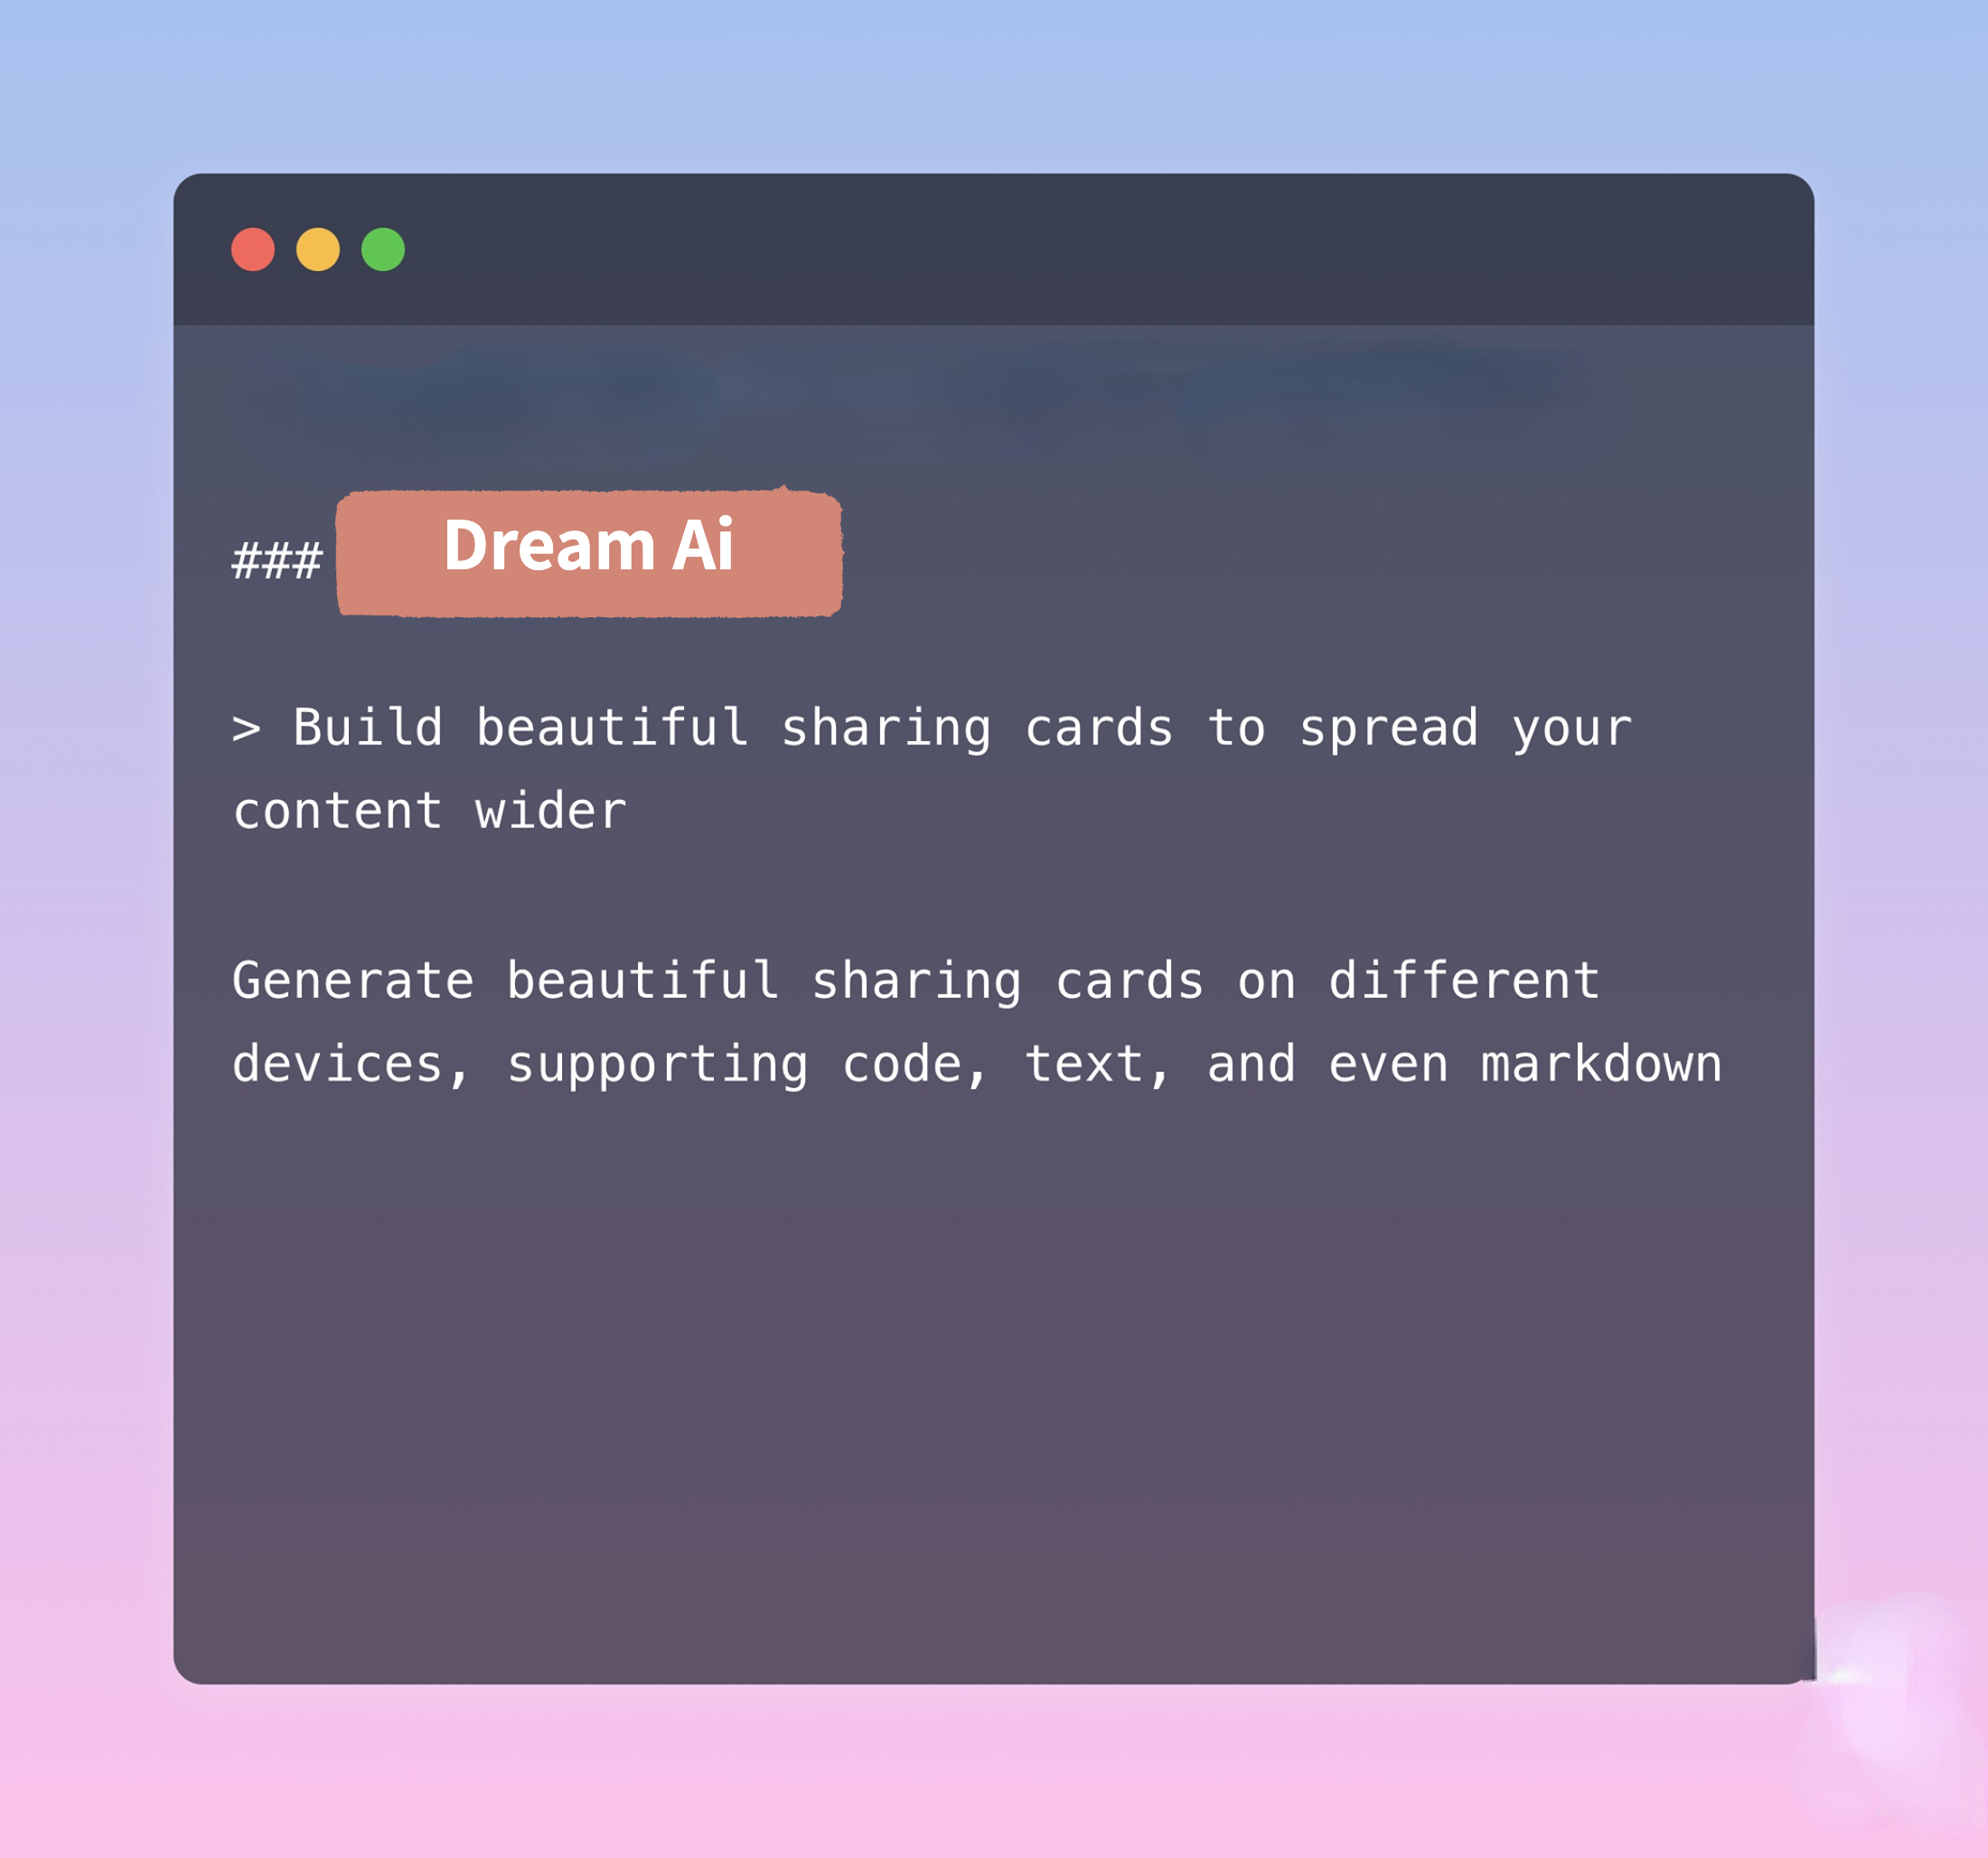Click the word 'code,' in the paragraph
This screenshot has width=1988, height=1858.
coord(915,1064)
